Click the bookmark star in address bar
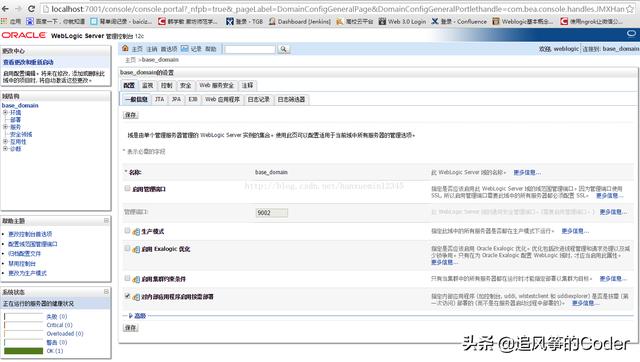Viewport: 640px width, 362px height. [x=631, y=9]
